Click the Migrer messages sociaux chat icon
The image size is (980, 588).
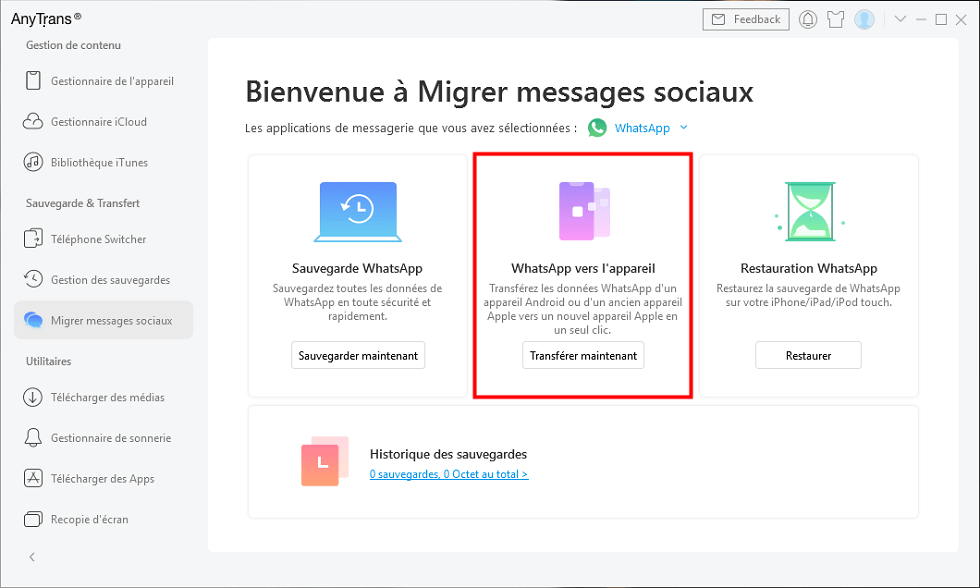point(33,320)
